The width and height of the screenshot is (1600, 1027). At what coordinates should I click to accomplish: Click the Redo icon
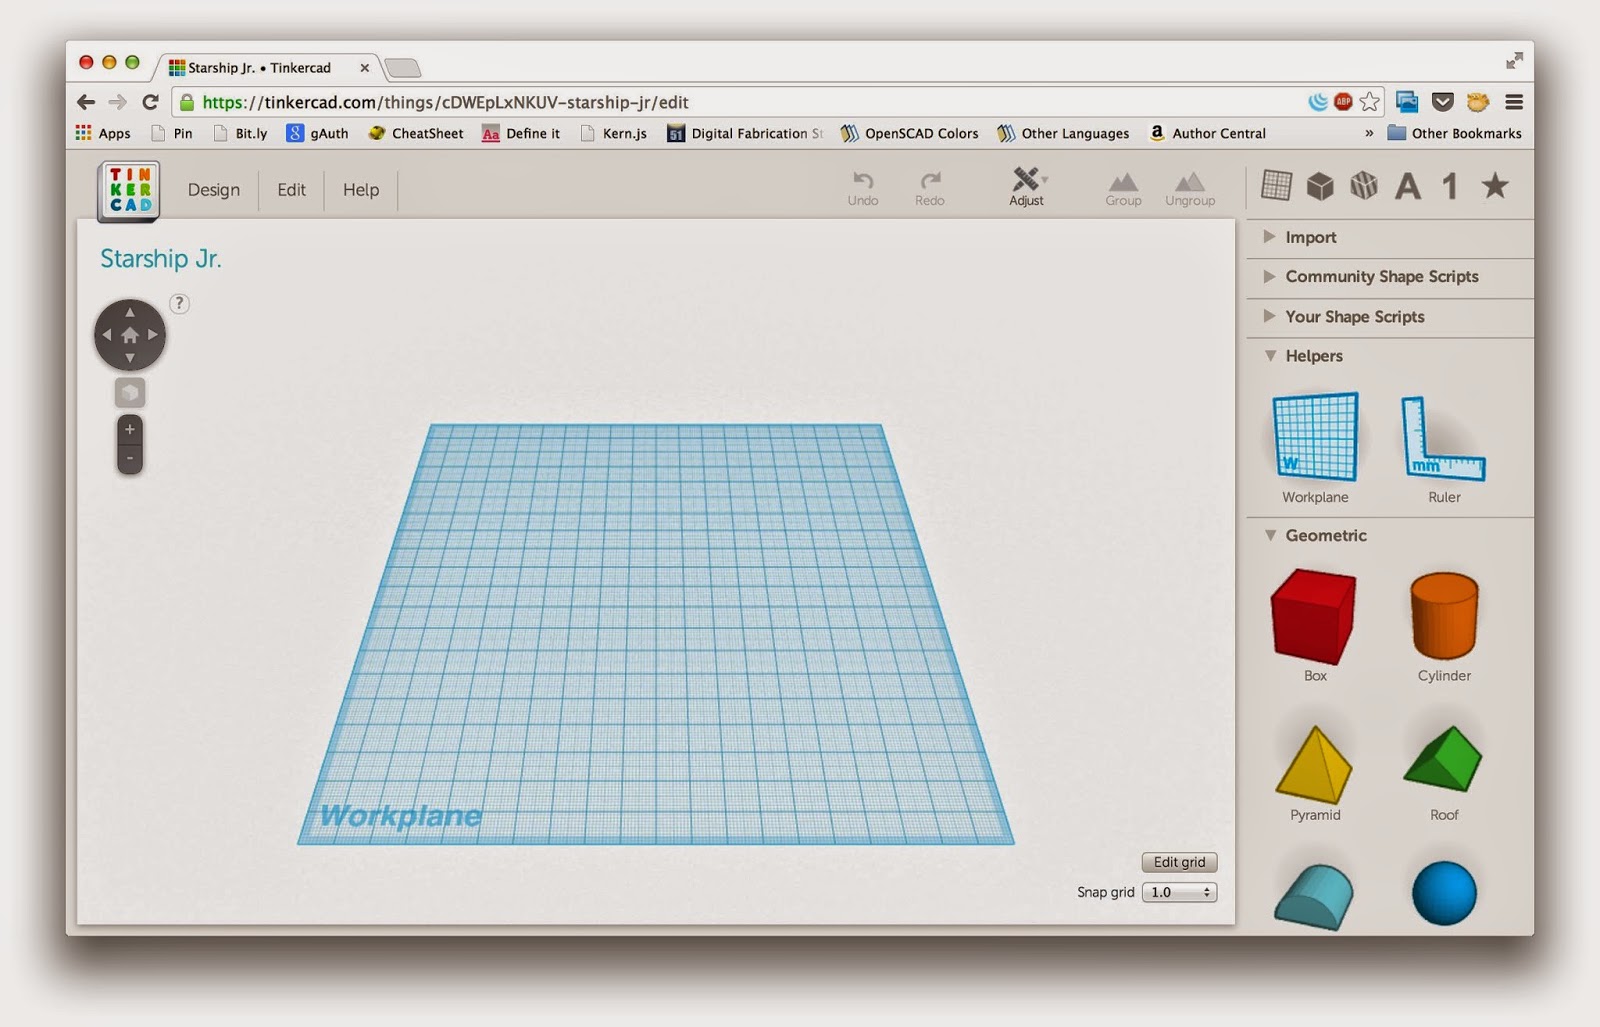930,187
